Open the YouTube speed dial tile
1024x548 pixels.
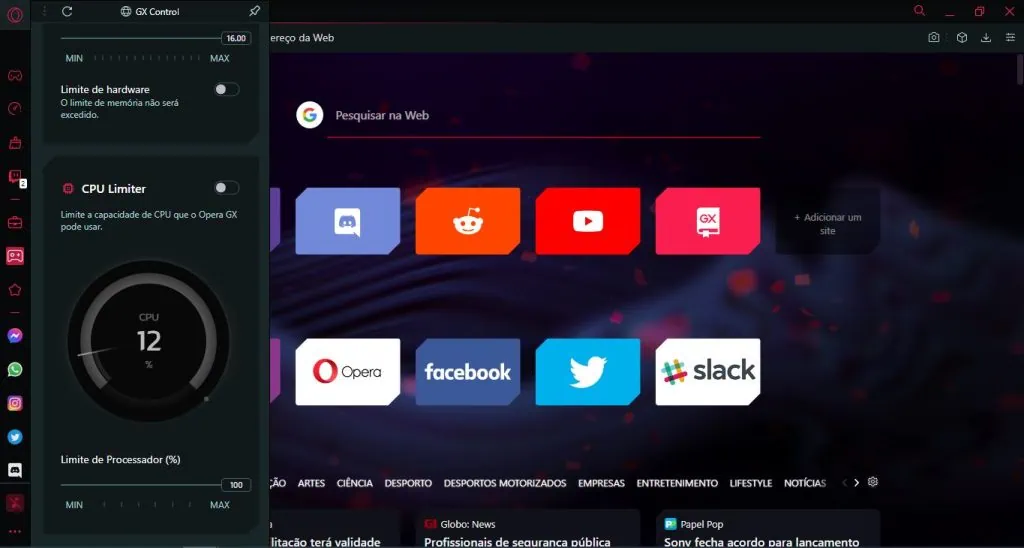click(588, 221)
